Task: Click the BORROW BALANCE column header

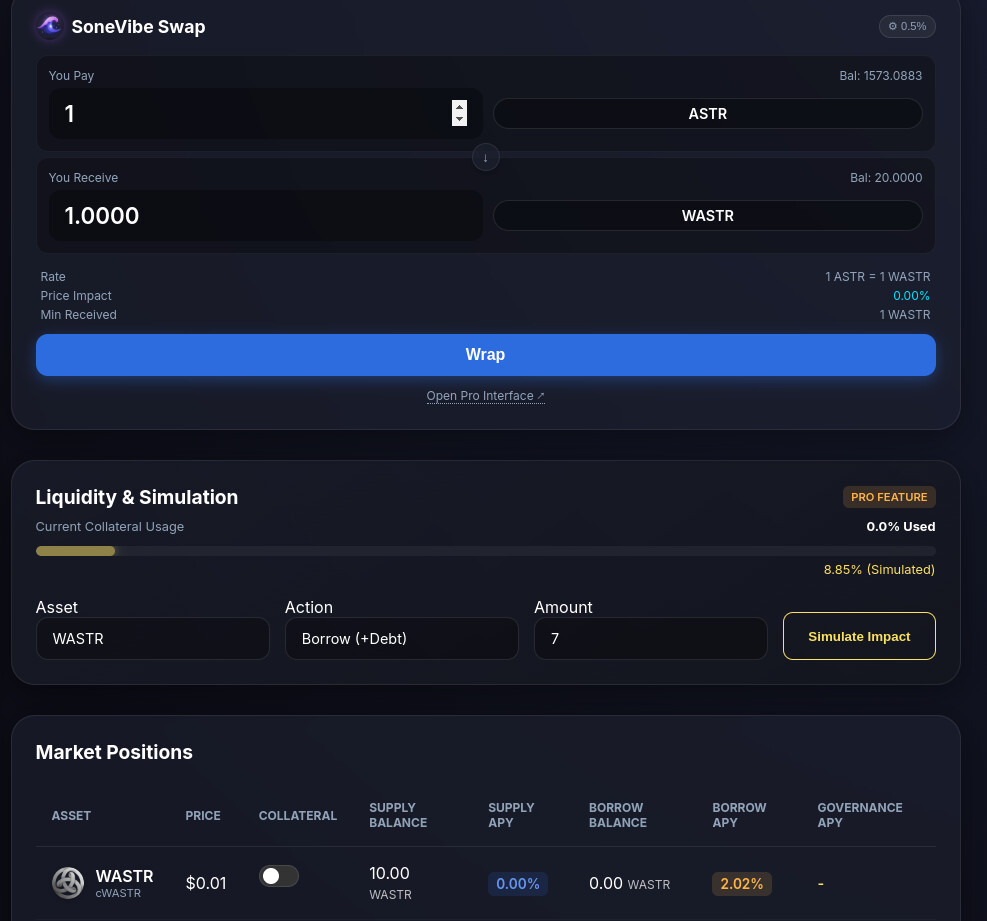Action: coord(618,815)
